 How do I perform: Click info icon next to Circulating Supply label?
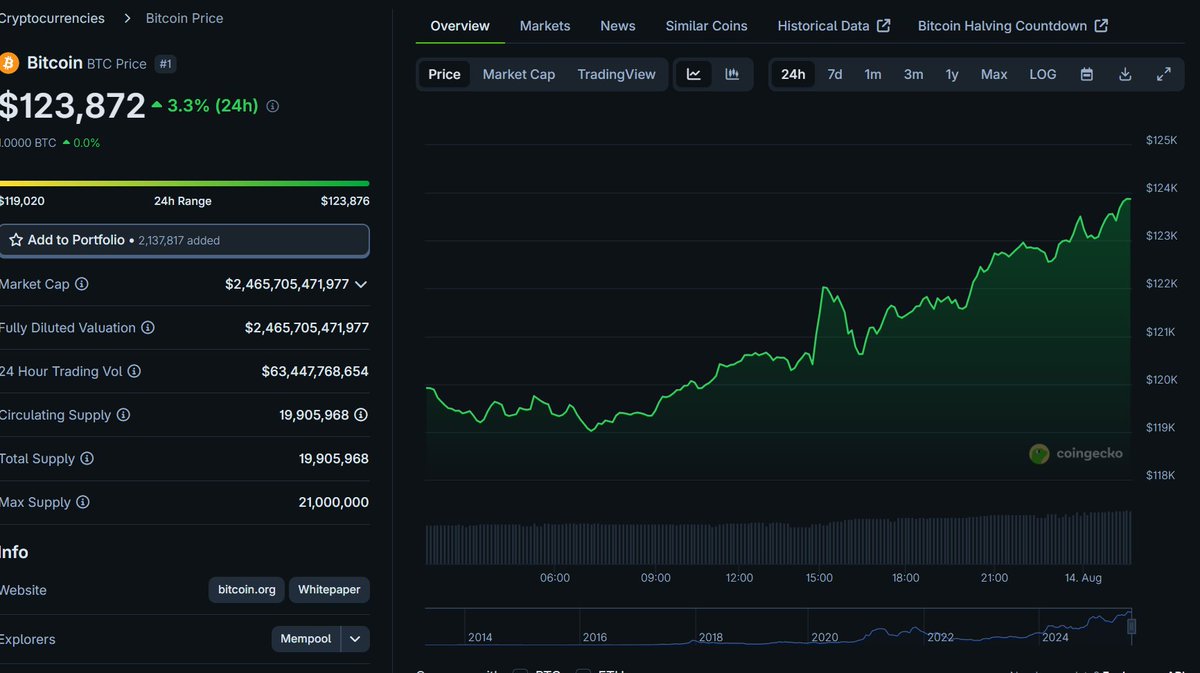[x=123, y=415]
